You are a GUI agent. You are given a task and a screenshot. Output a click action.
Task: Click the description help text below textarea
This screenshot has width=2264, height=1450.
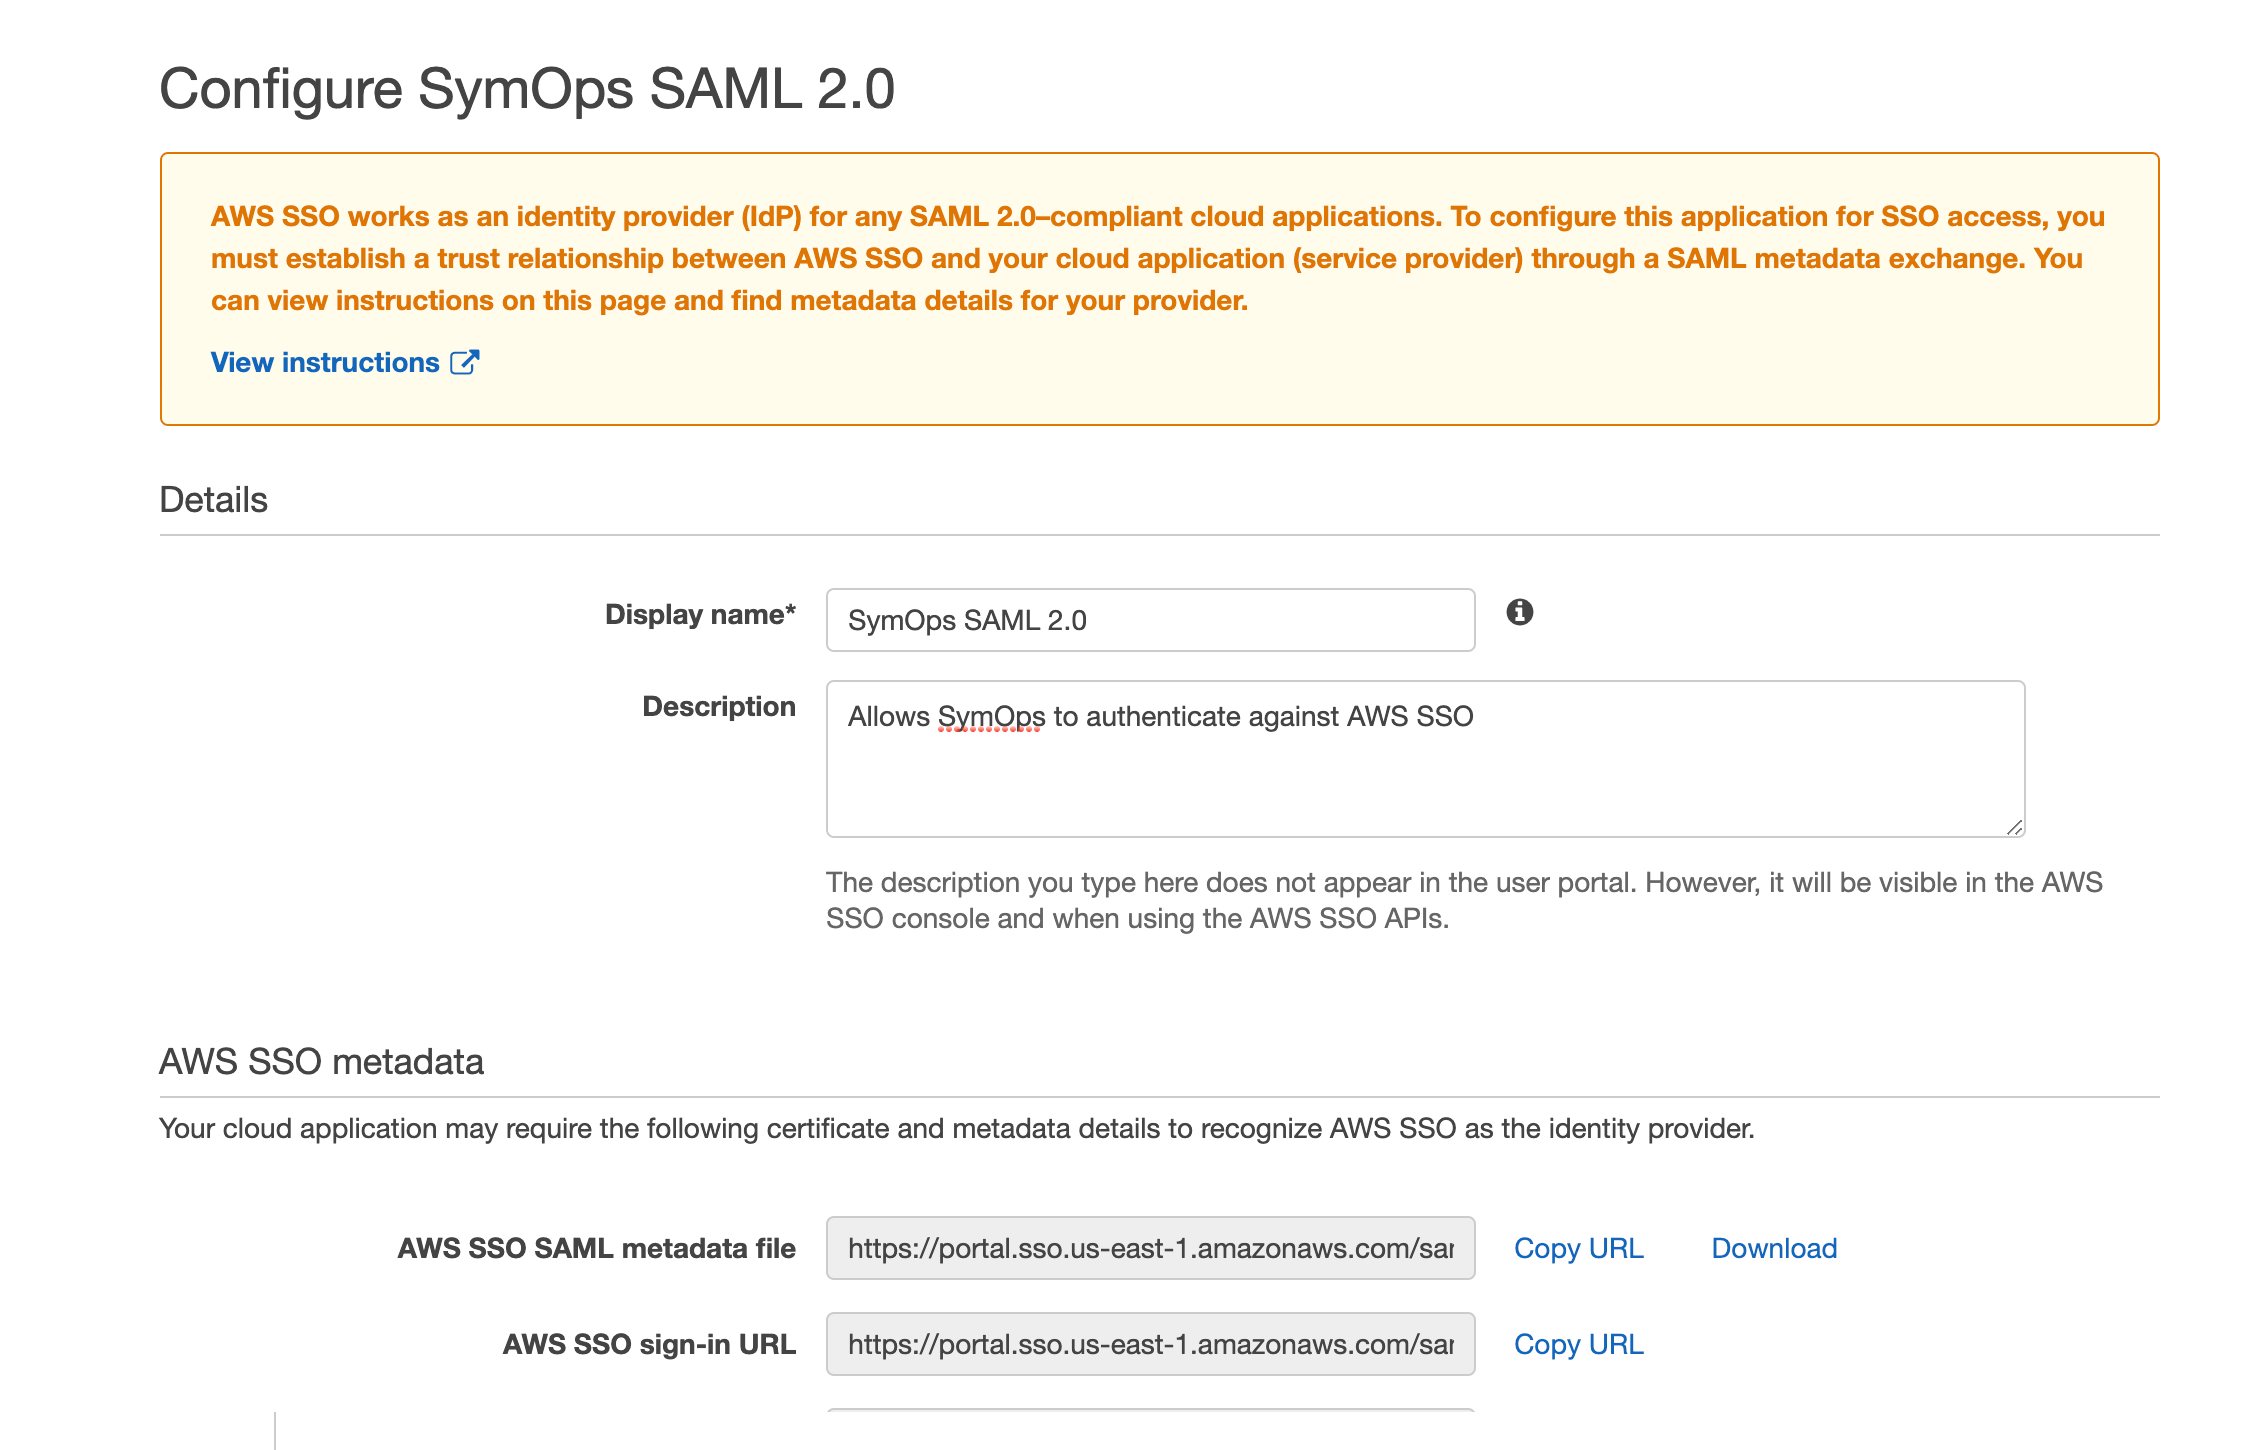click(1464, 900)
